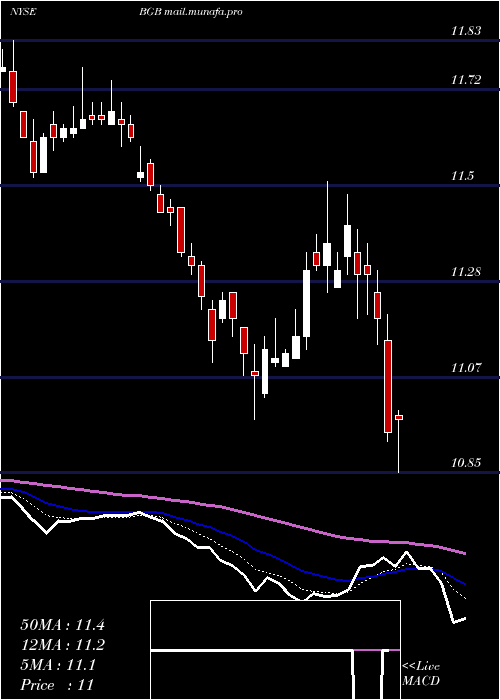Click the tall white candle crossing 11.28

coord(306,304)
